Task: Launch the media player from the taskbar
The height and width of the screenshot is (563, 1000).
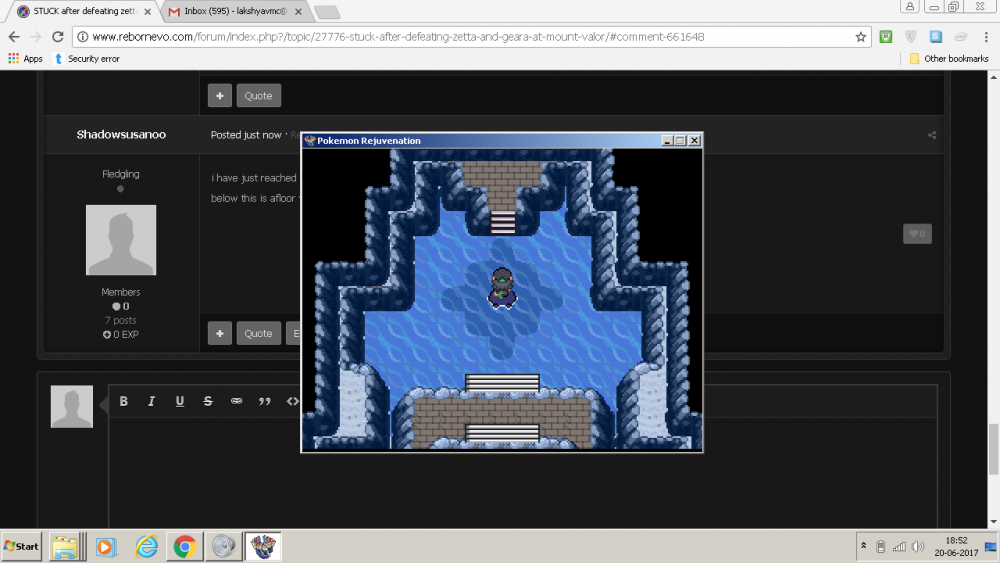Action: pos(106,547)
